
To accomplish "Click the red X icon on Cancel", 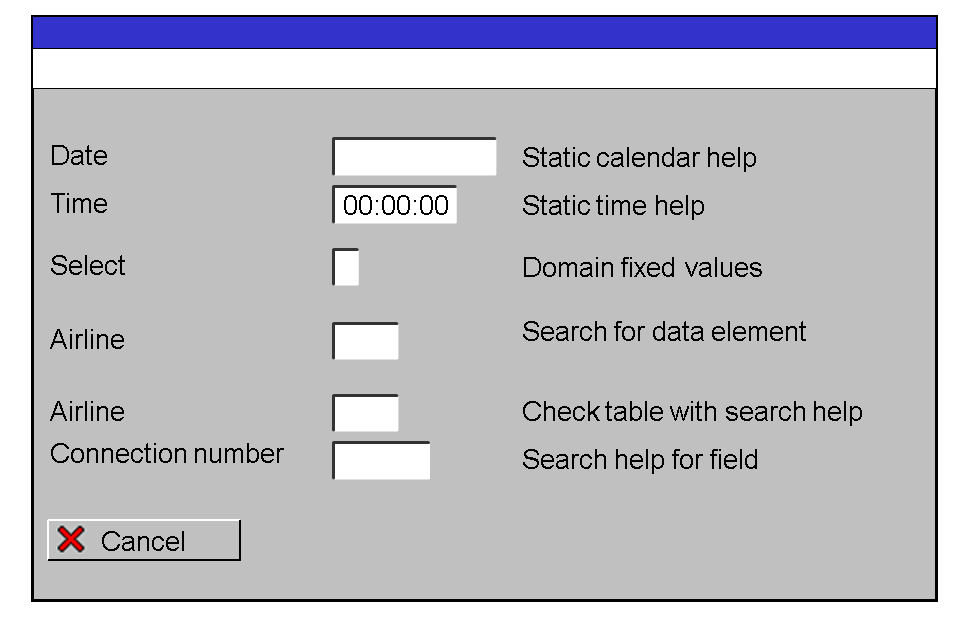I will [x=71, y=541].
